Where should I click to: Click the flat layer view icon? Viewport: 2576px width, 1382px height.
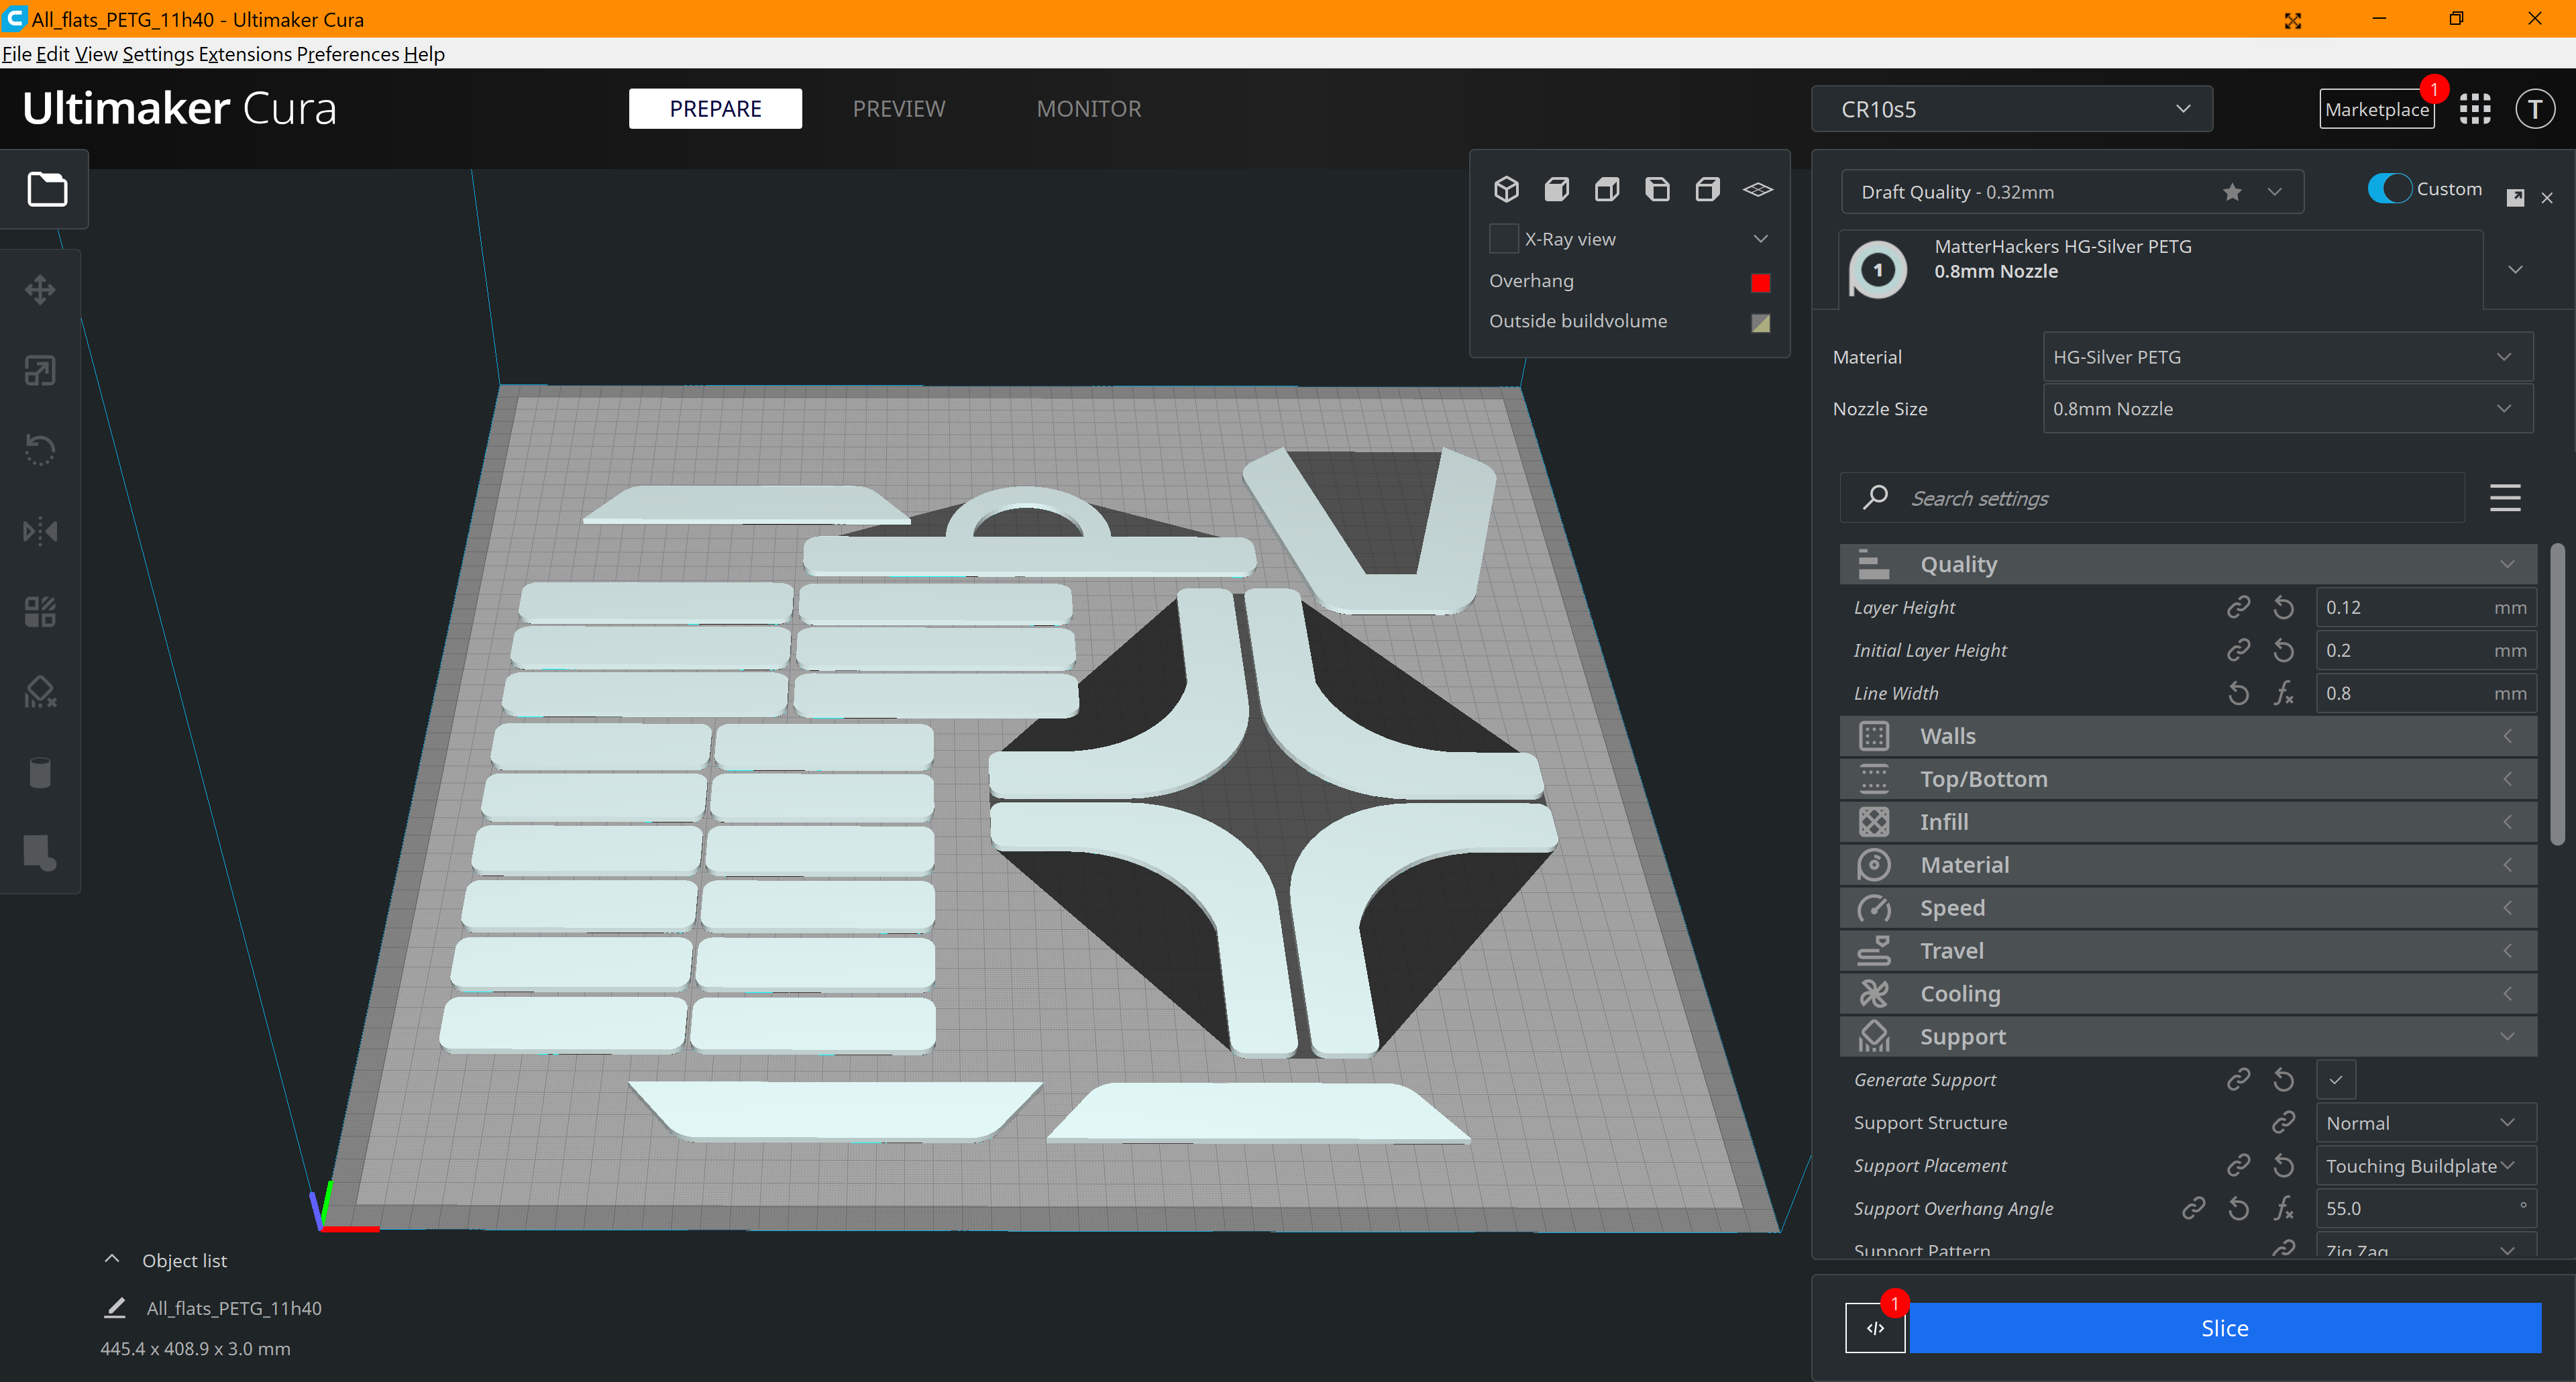tap(1758, 189)
